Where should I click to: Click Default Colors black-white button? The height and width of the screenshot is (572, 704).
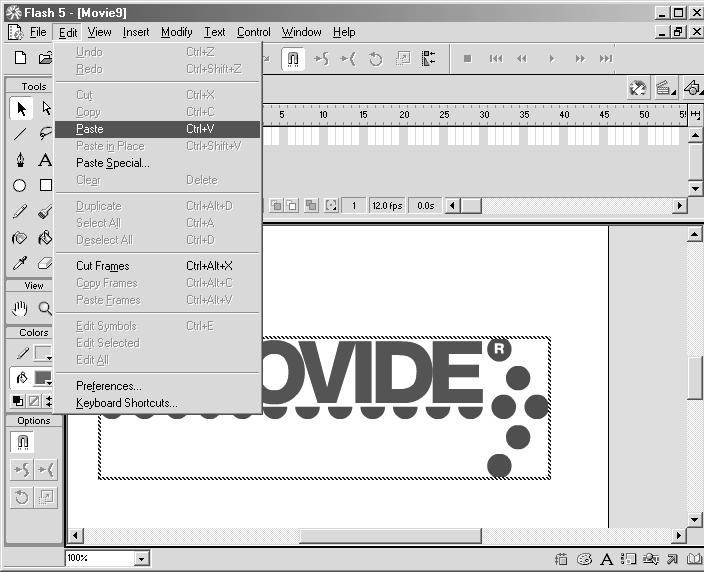click(18, 400)
